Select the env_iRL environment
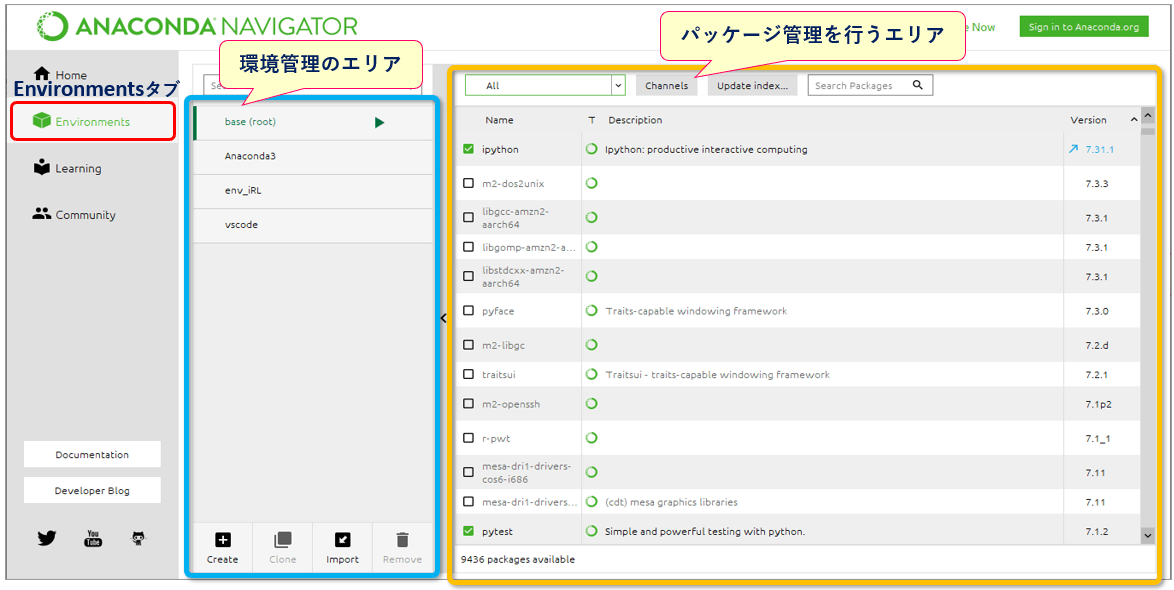The height and width of the screenshot is (590, 1174). click(x=313, y=191)
